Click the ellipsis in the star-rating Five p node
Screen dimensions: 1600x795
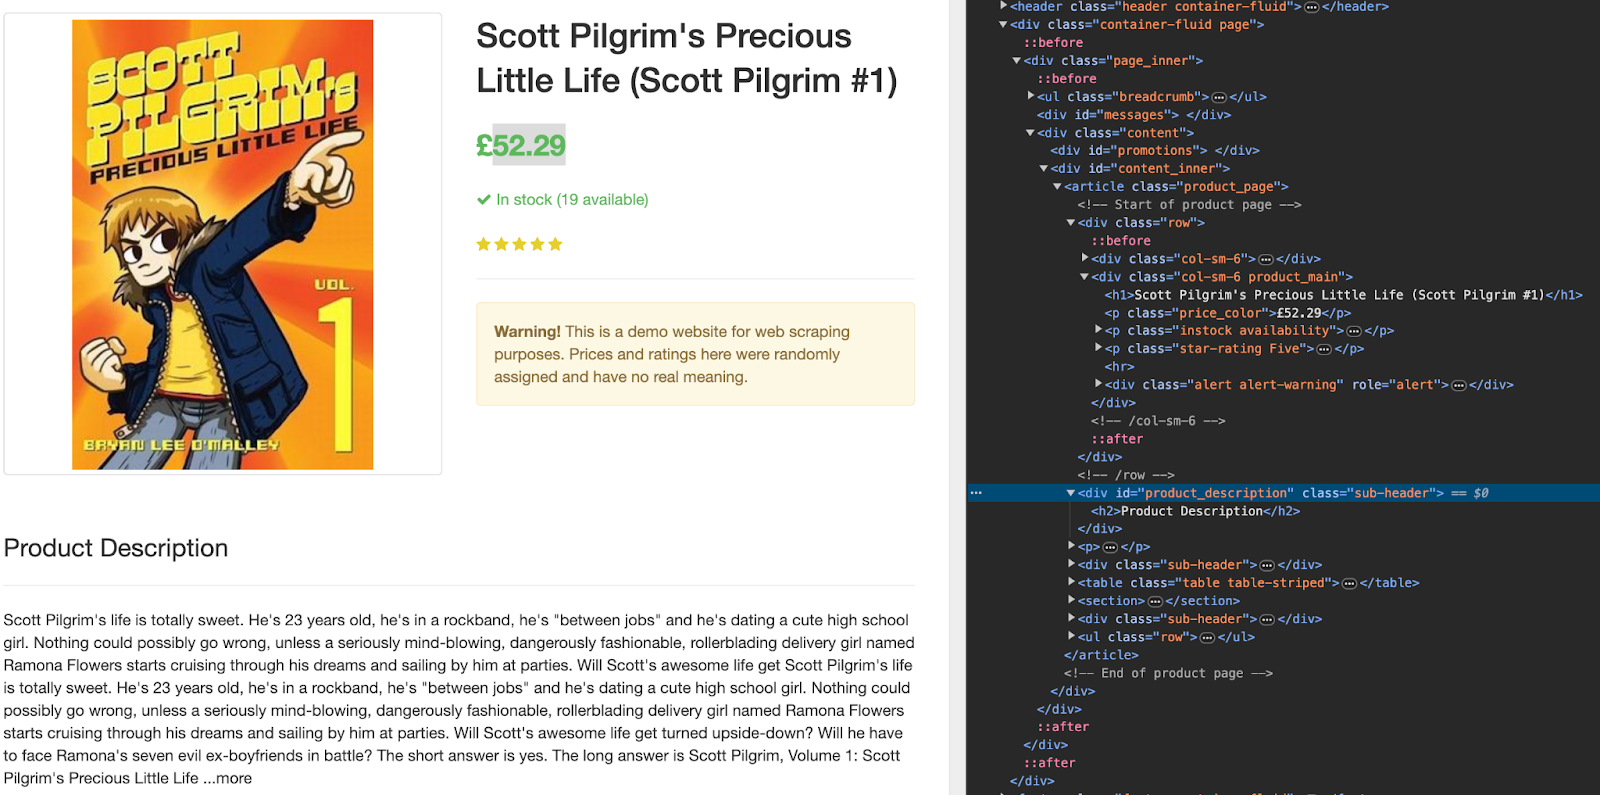click(1324, 349)
